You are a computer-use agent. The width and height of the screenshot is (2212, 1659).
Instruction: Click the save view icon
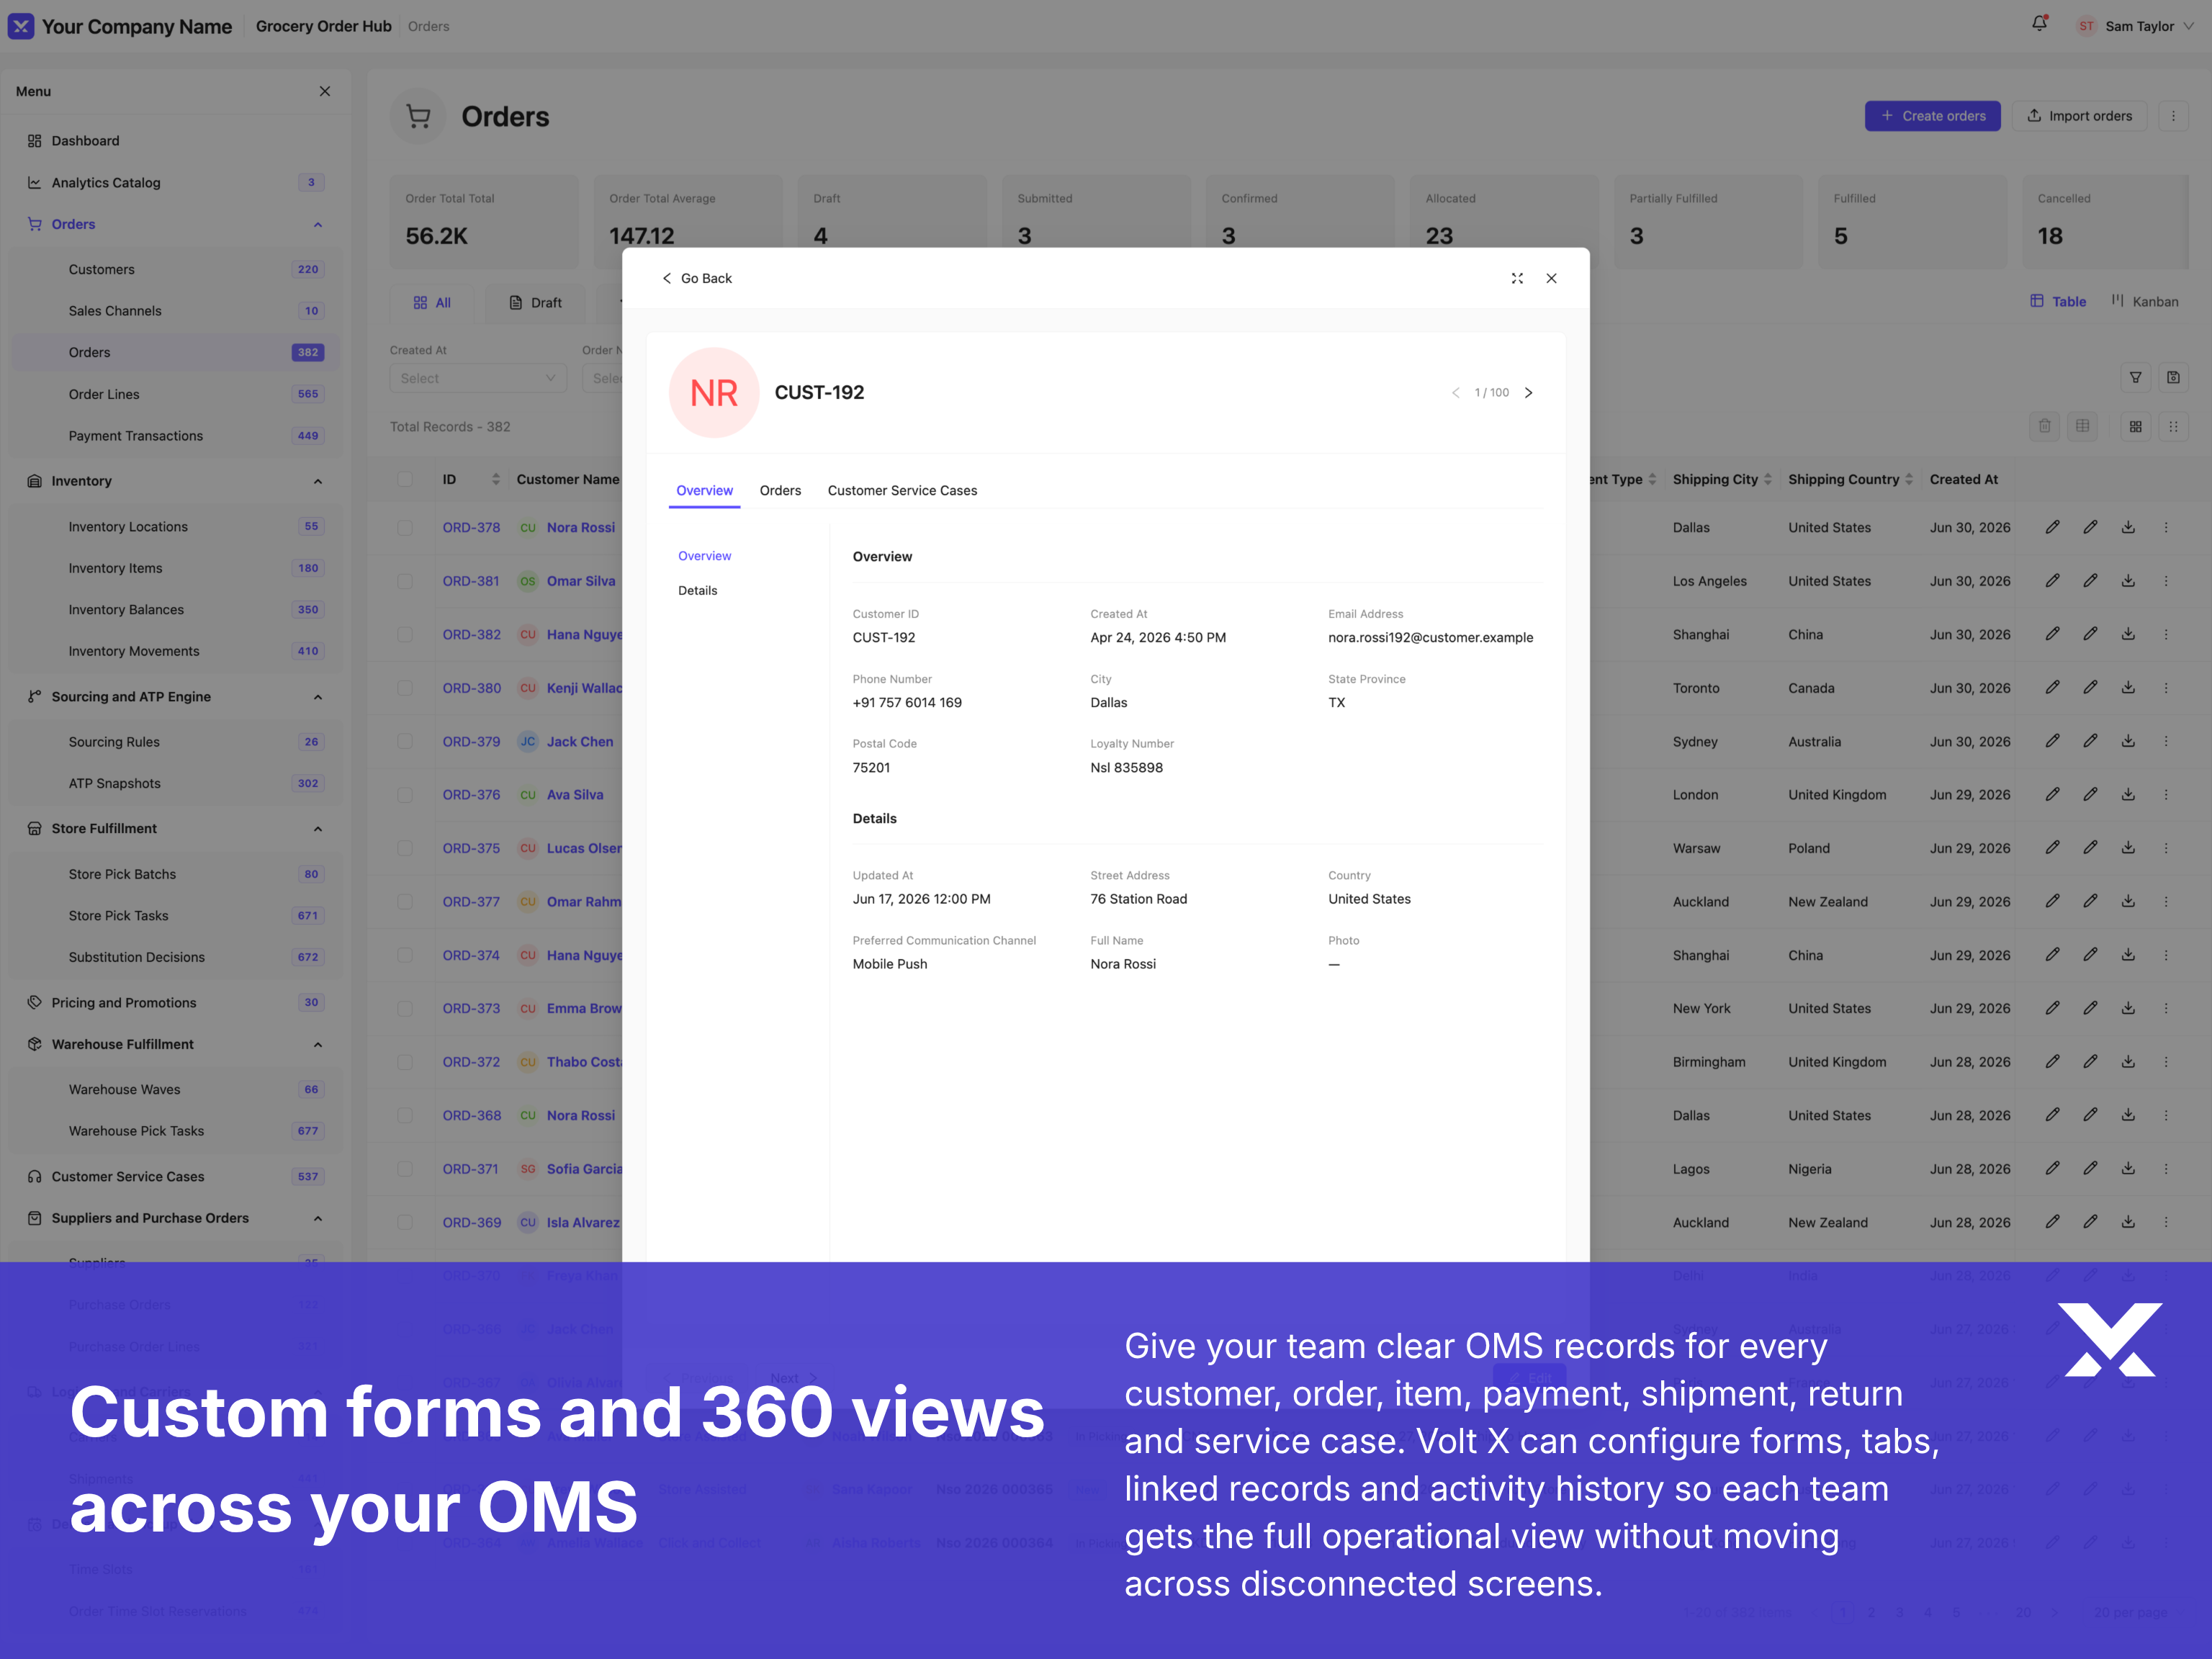pyautogui.click(x=2173, y=377)
